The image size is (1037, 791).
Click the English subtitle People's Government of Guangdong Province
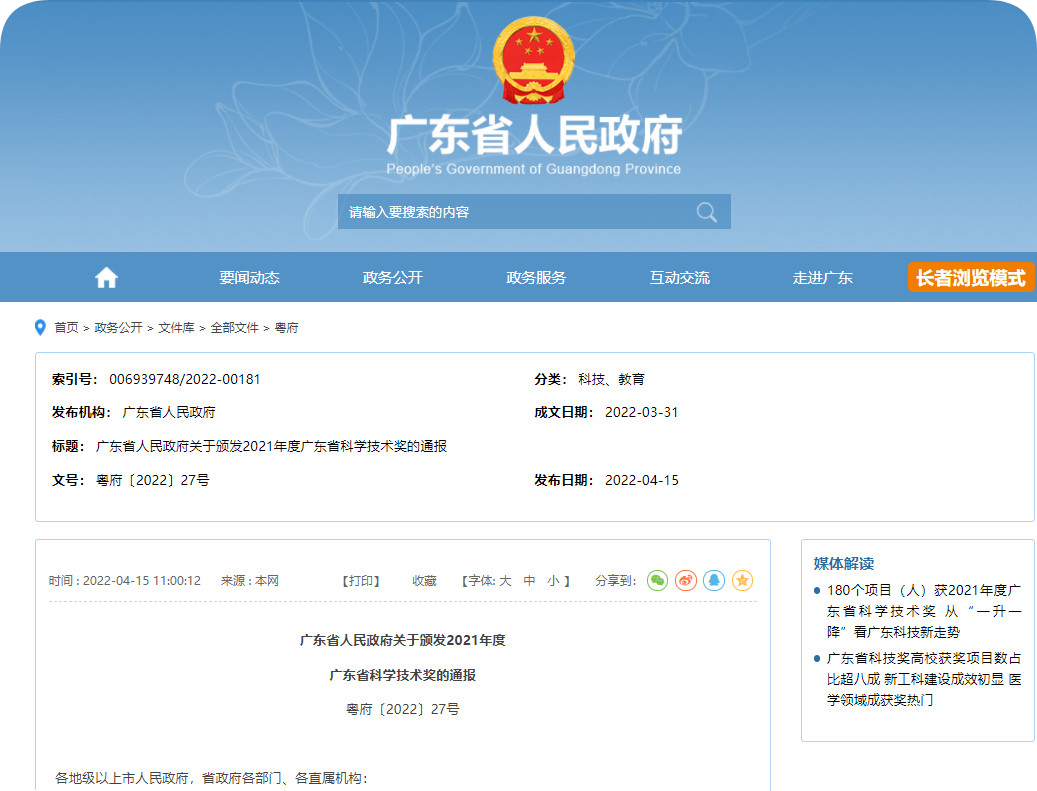click(x=534, y=169)
